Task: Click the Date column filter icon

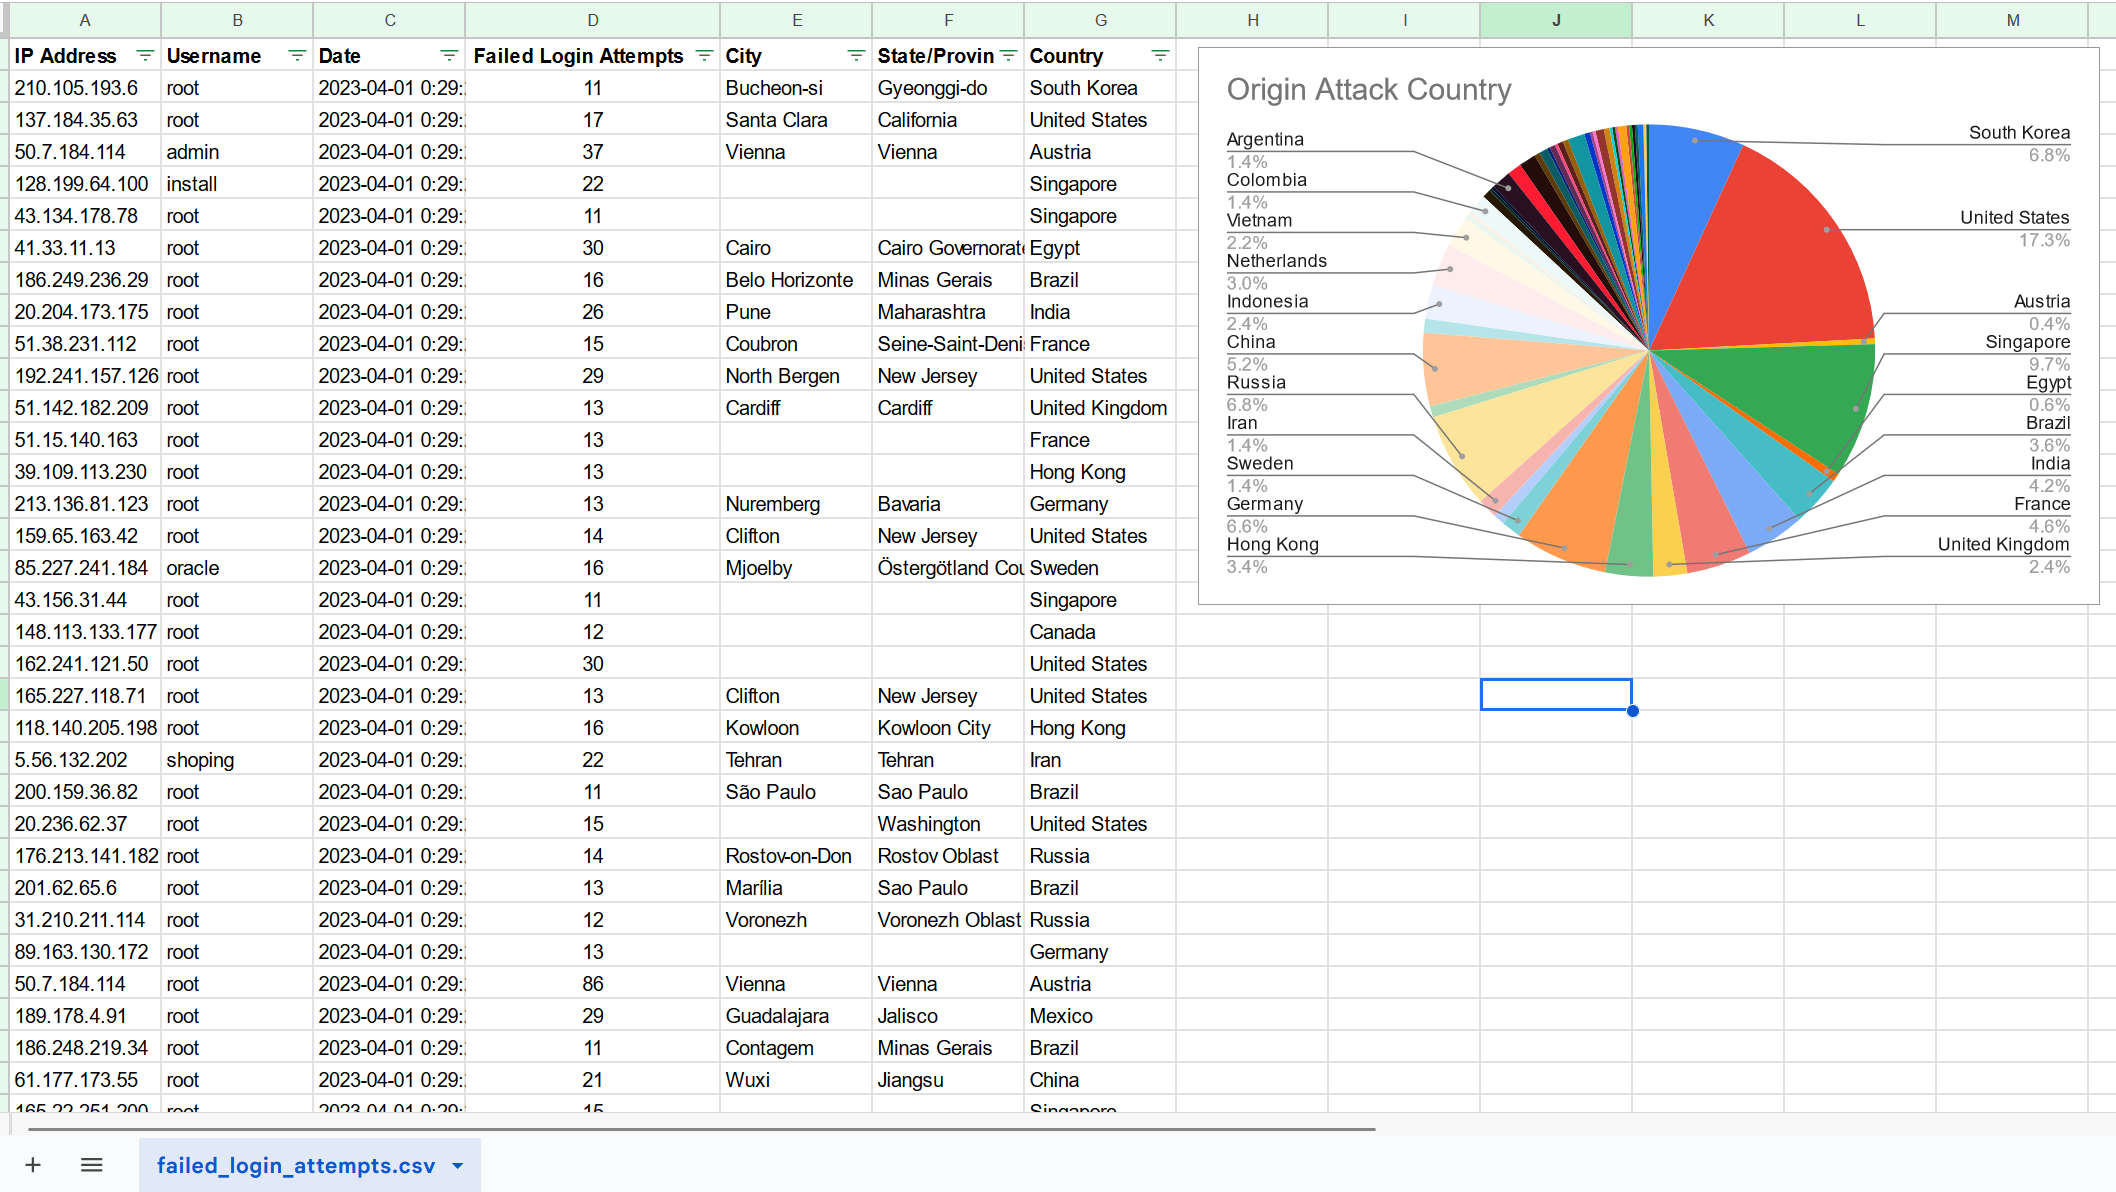Action: (x=449, y=56)
